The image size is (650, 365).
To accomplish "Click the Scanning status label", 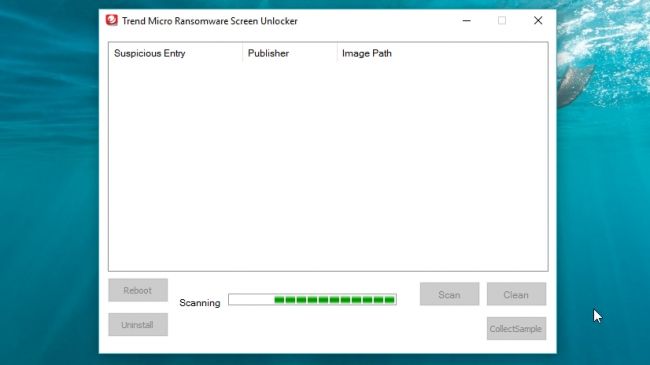I will coord(200,303).
